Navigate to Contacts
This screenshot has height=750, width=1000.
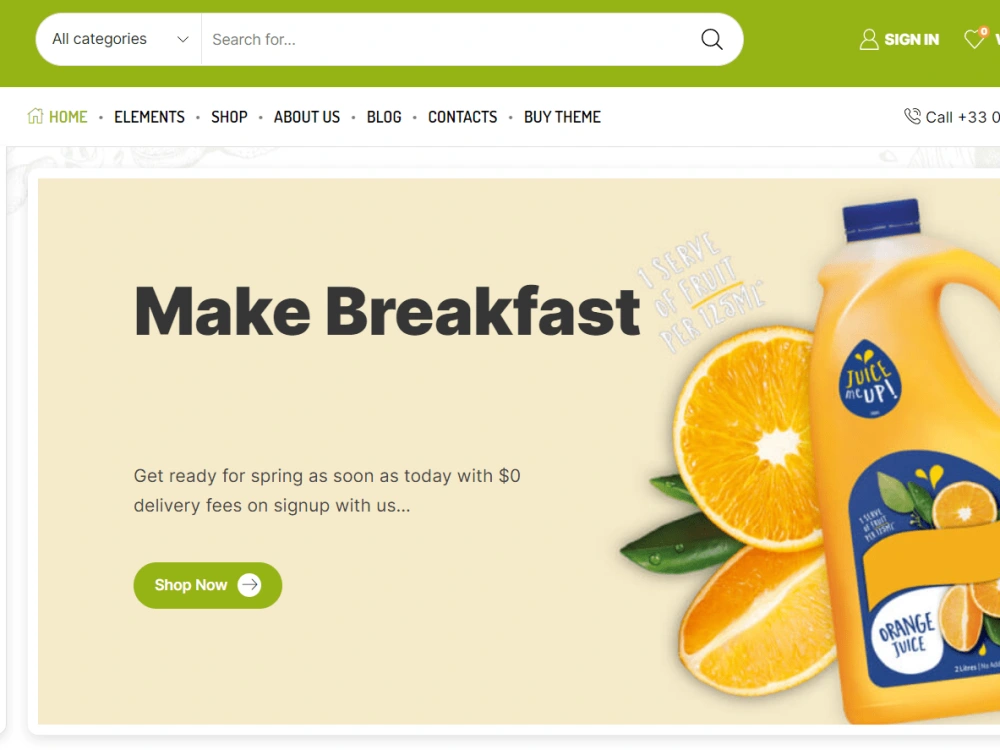click(x=462, y=117)
